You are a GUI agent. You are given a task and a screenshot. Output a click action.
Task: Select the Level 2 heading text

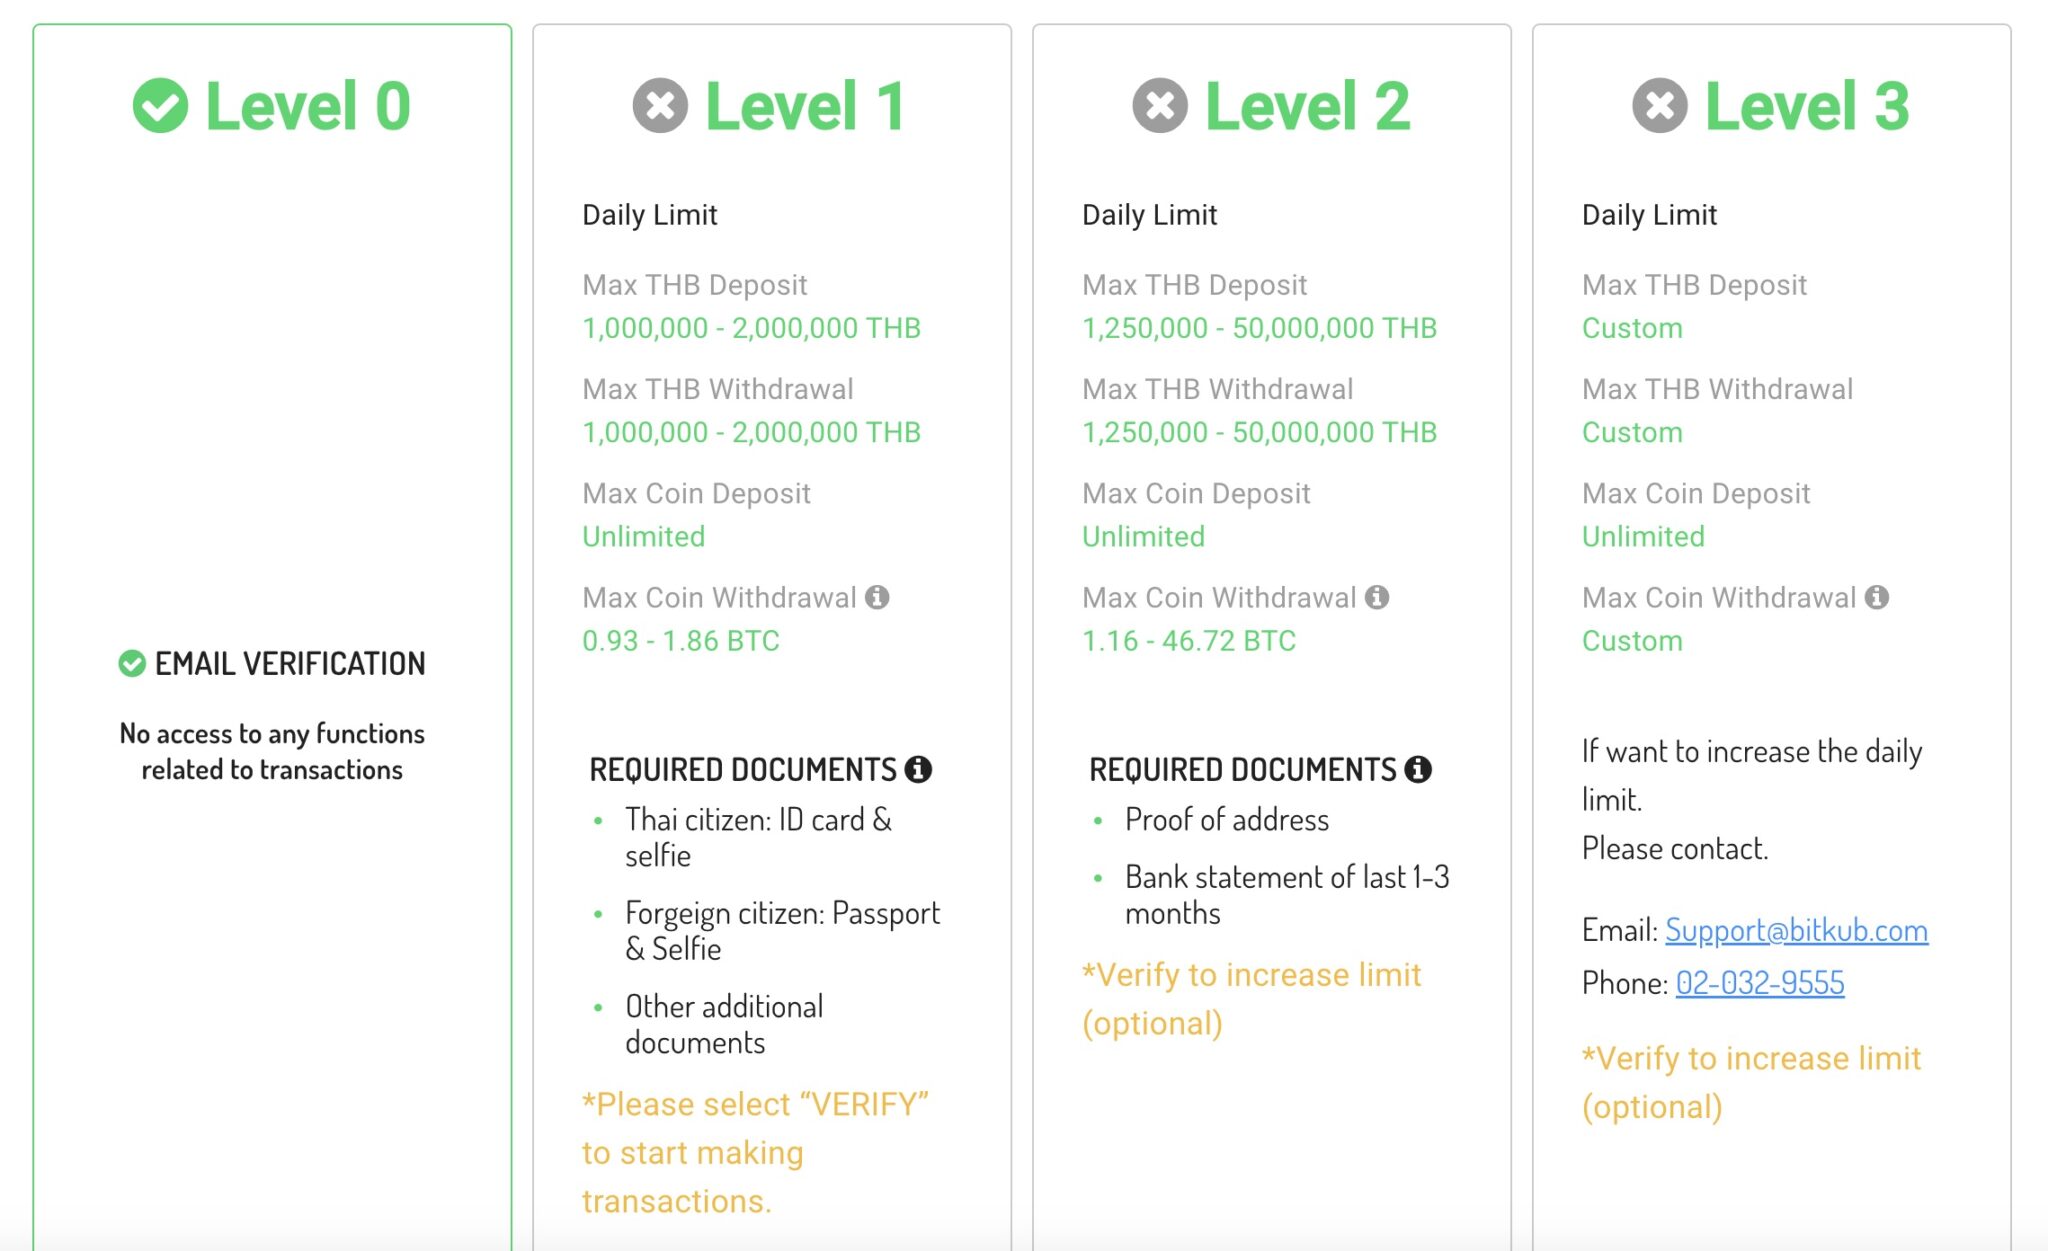pos(1307,106)
